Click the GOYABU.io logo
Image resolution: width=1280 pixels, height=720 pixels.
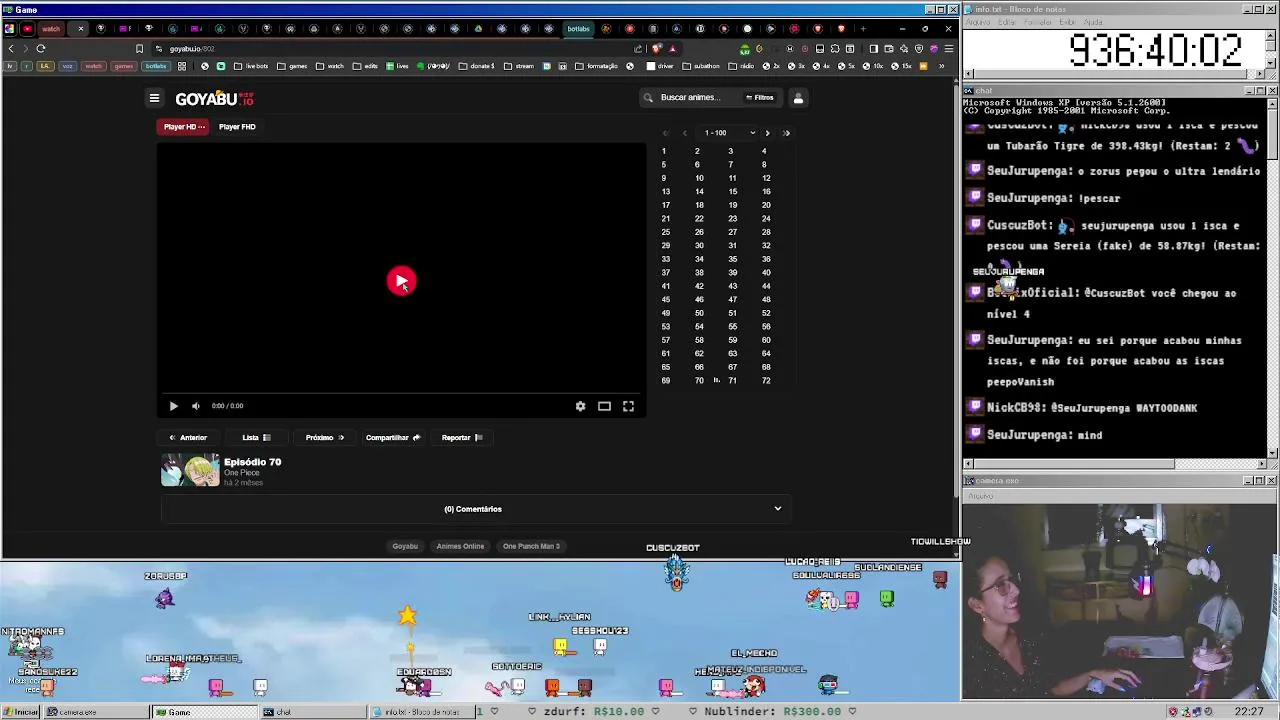tap(214, 99)
